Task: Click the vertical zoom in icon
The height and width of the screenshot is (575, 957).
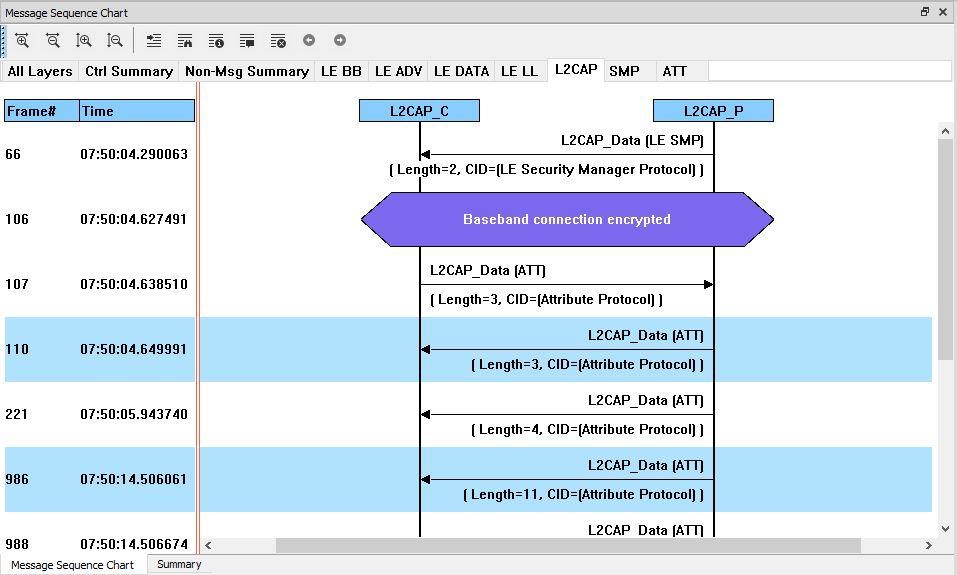Action: click(84, 41)
